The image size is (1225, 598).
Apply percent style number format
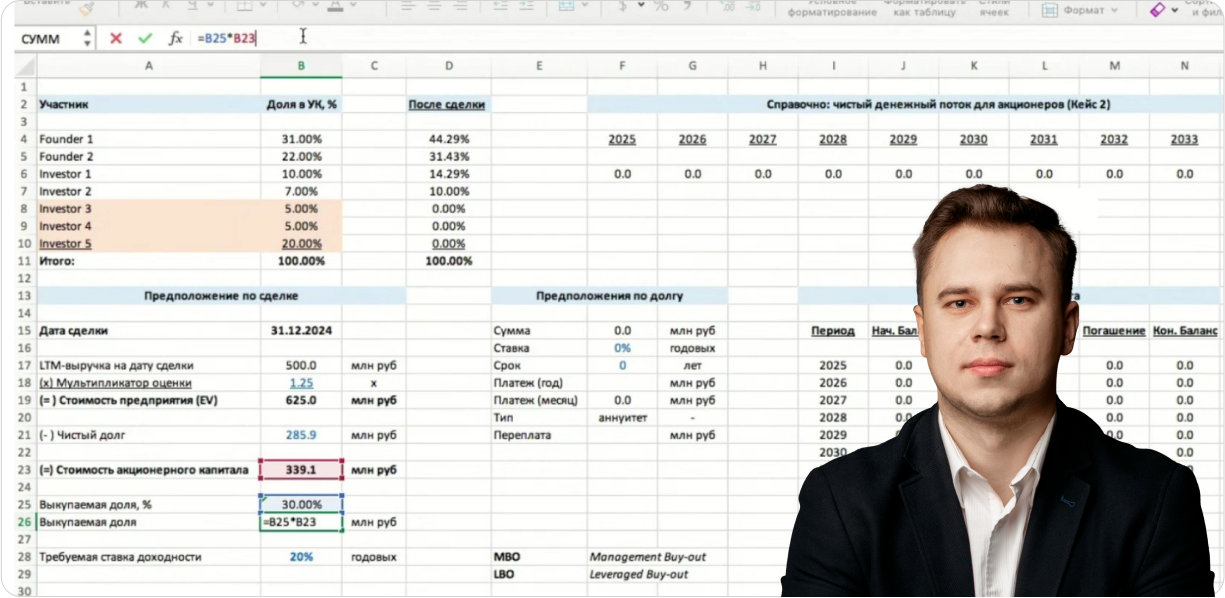660,7
